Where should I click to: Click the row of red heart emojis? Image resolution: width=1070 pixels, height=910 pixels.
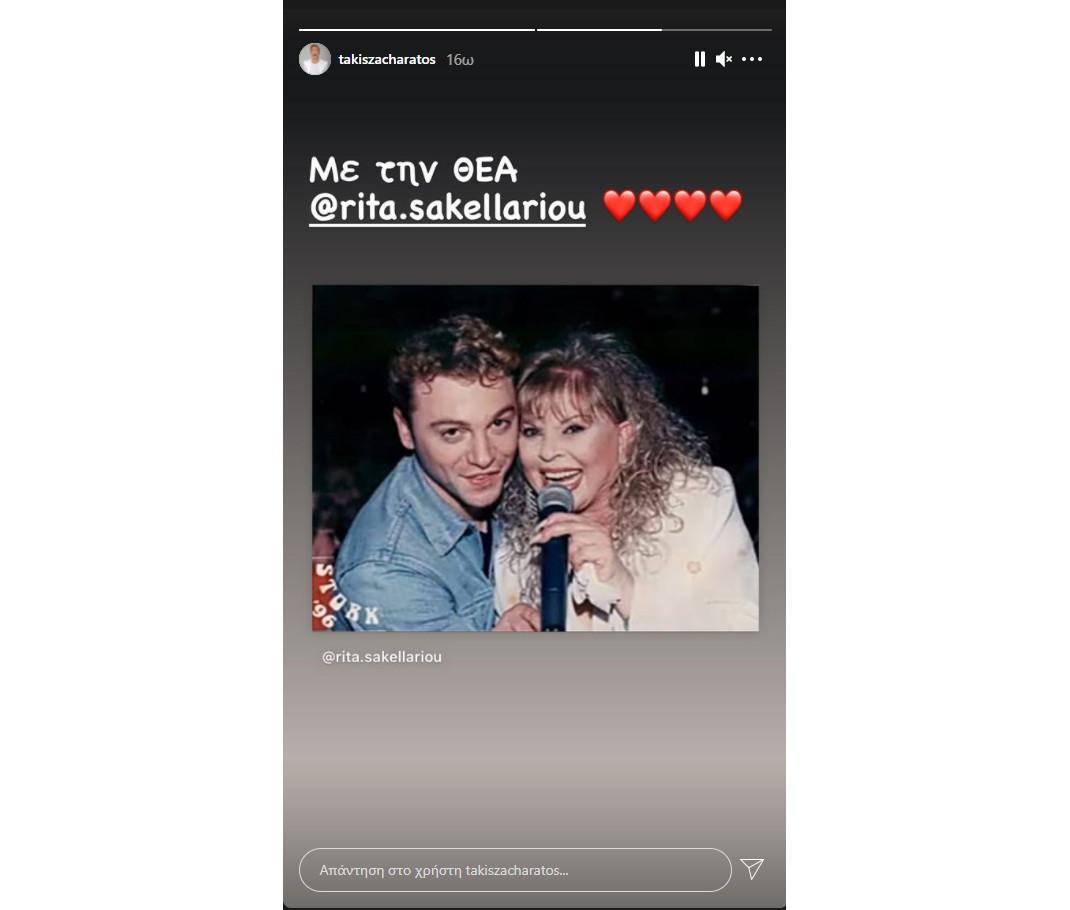(x=673, y=205)
